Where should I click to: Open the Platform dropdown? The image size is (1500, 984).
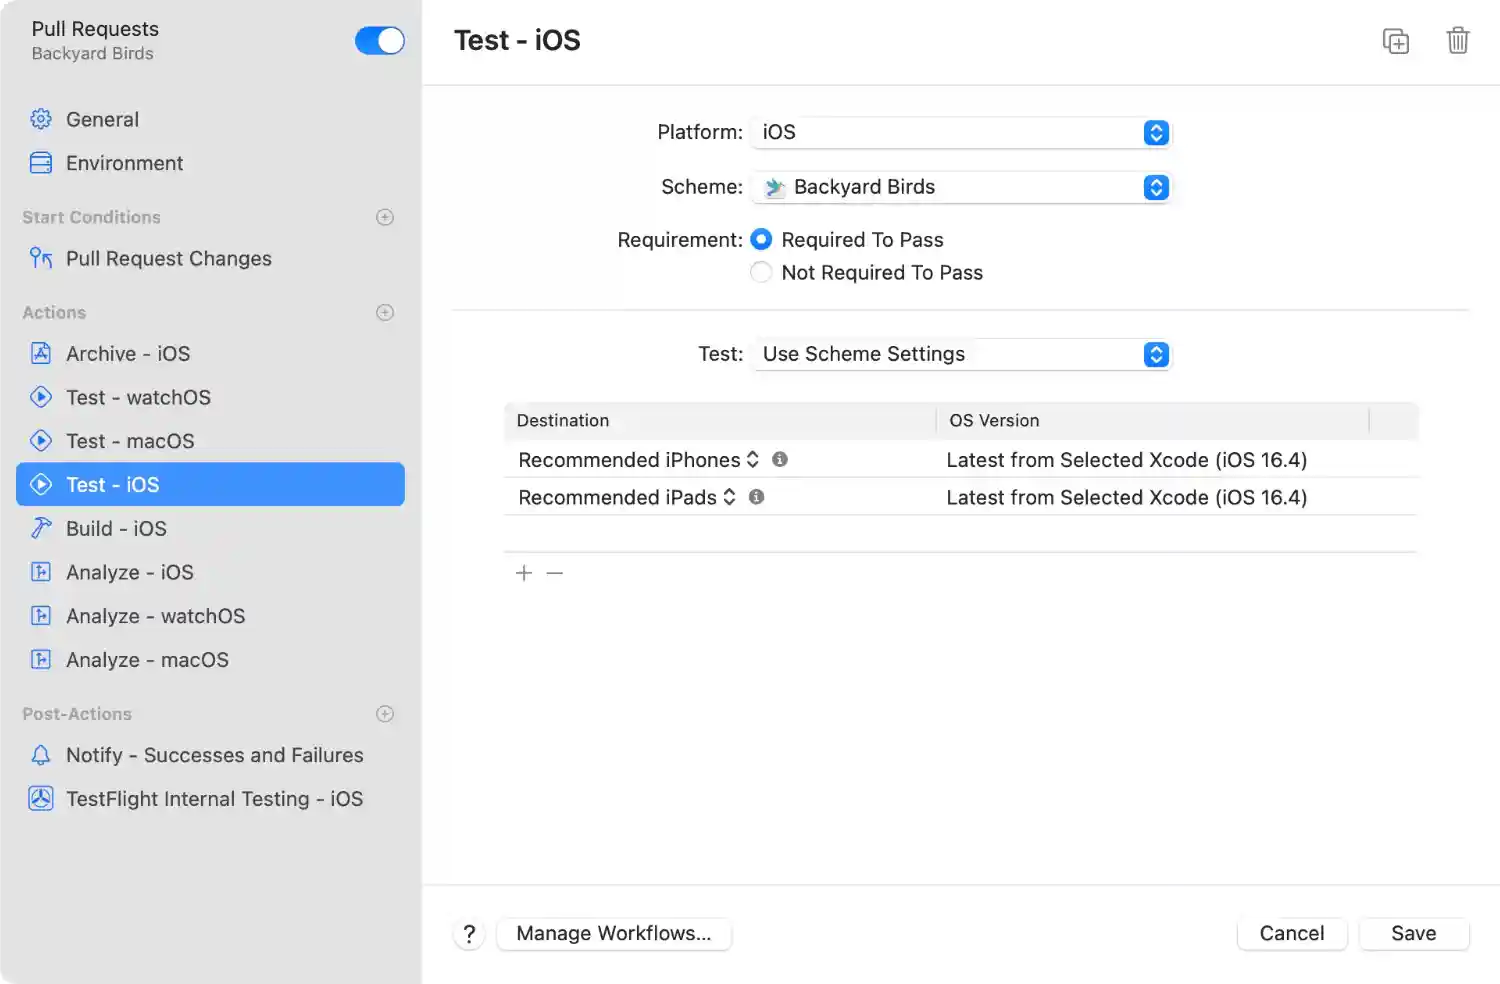coord(960,133)
